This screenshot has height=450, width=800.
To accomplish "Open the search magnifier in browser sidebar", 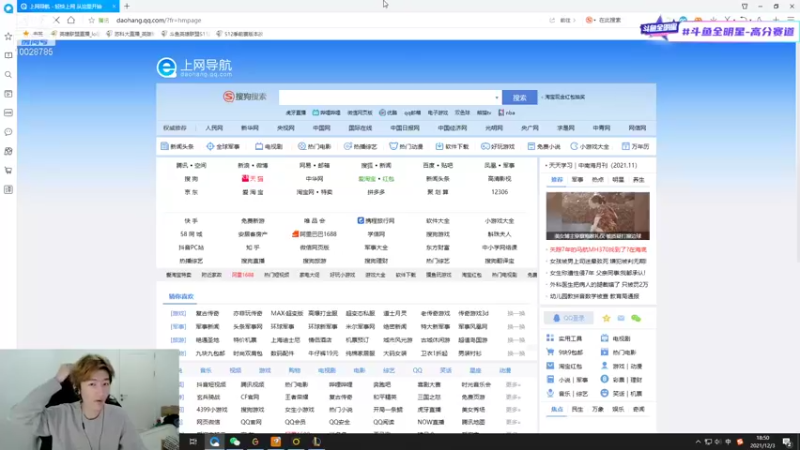I will 8,74.
